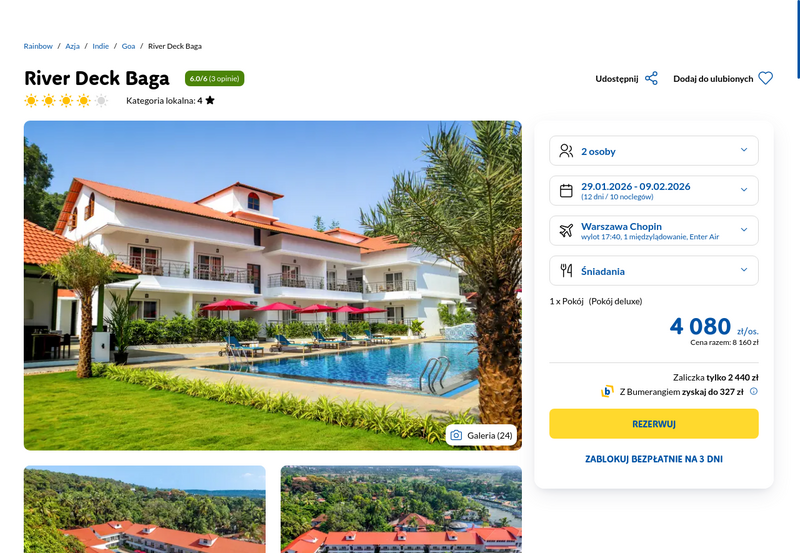
Task: Open the aerial hotel thumbnail with river view
Action: [401, 509]
